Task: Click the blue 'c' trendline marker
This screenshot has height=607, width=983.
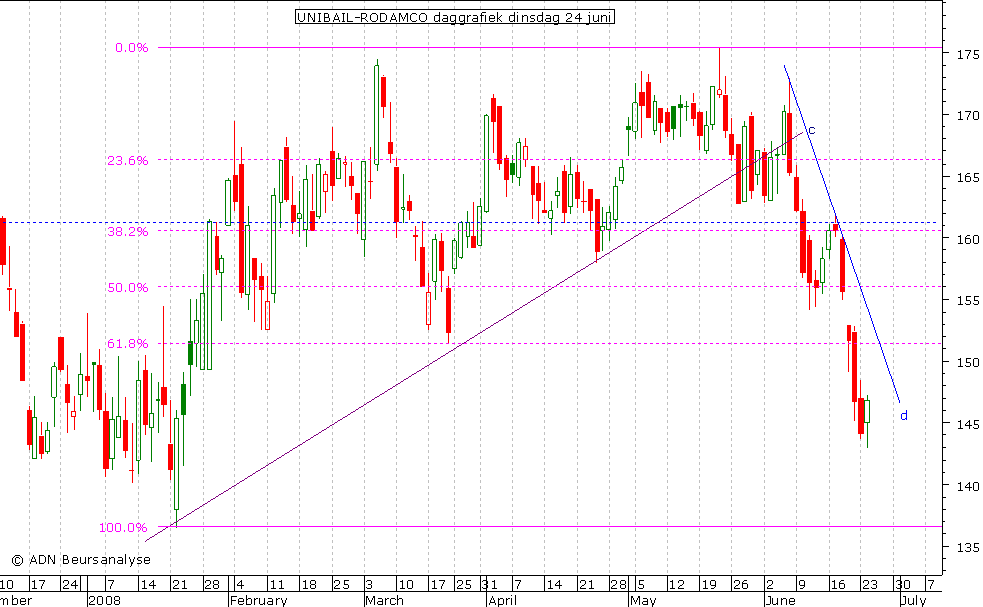Action: coord(811,130)
